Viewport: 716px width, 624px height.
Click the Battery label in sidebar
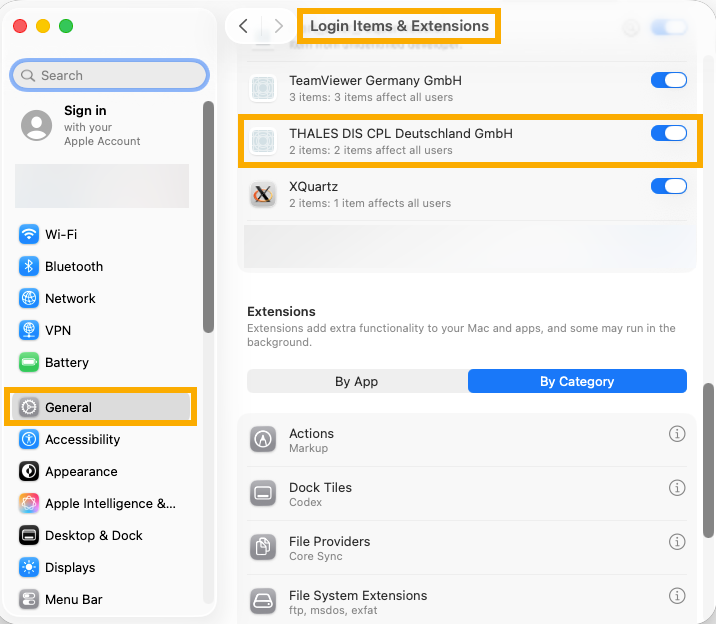67,362
